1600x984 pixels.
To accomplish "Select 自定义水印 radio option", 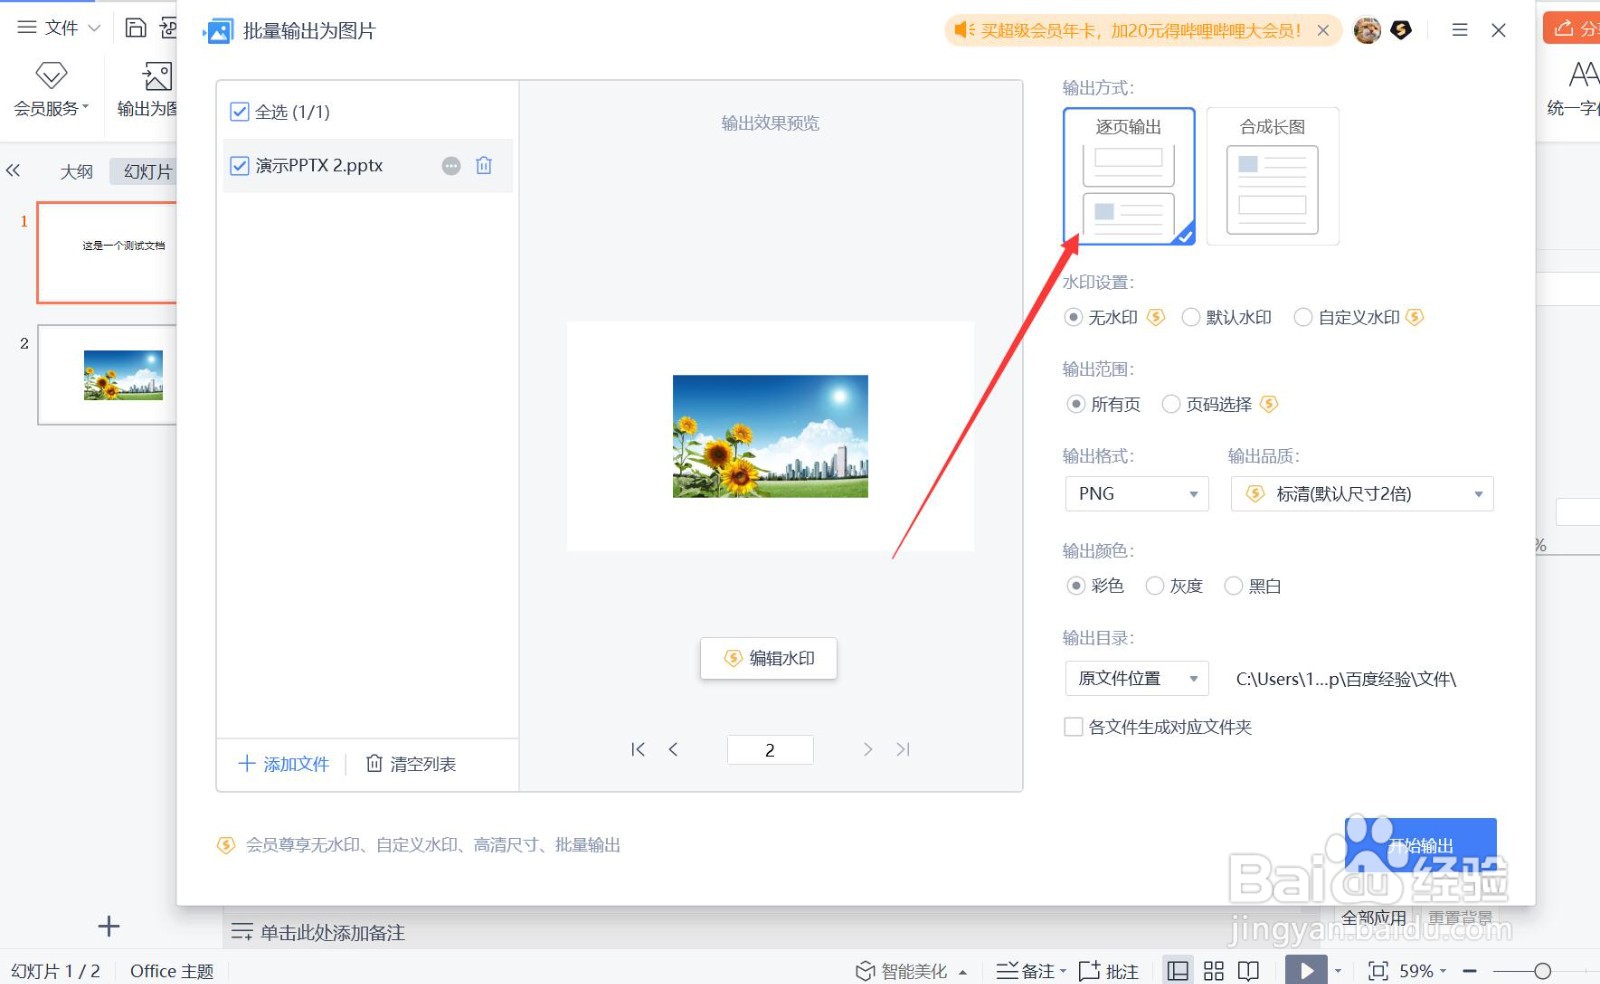I will 1303,317.
